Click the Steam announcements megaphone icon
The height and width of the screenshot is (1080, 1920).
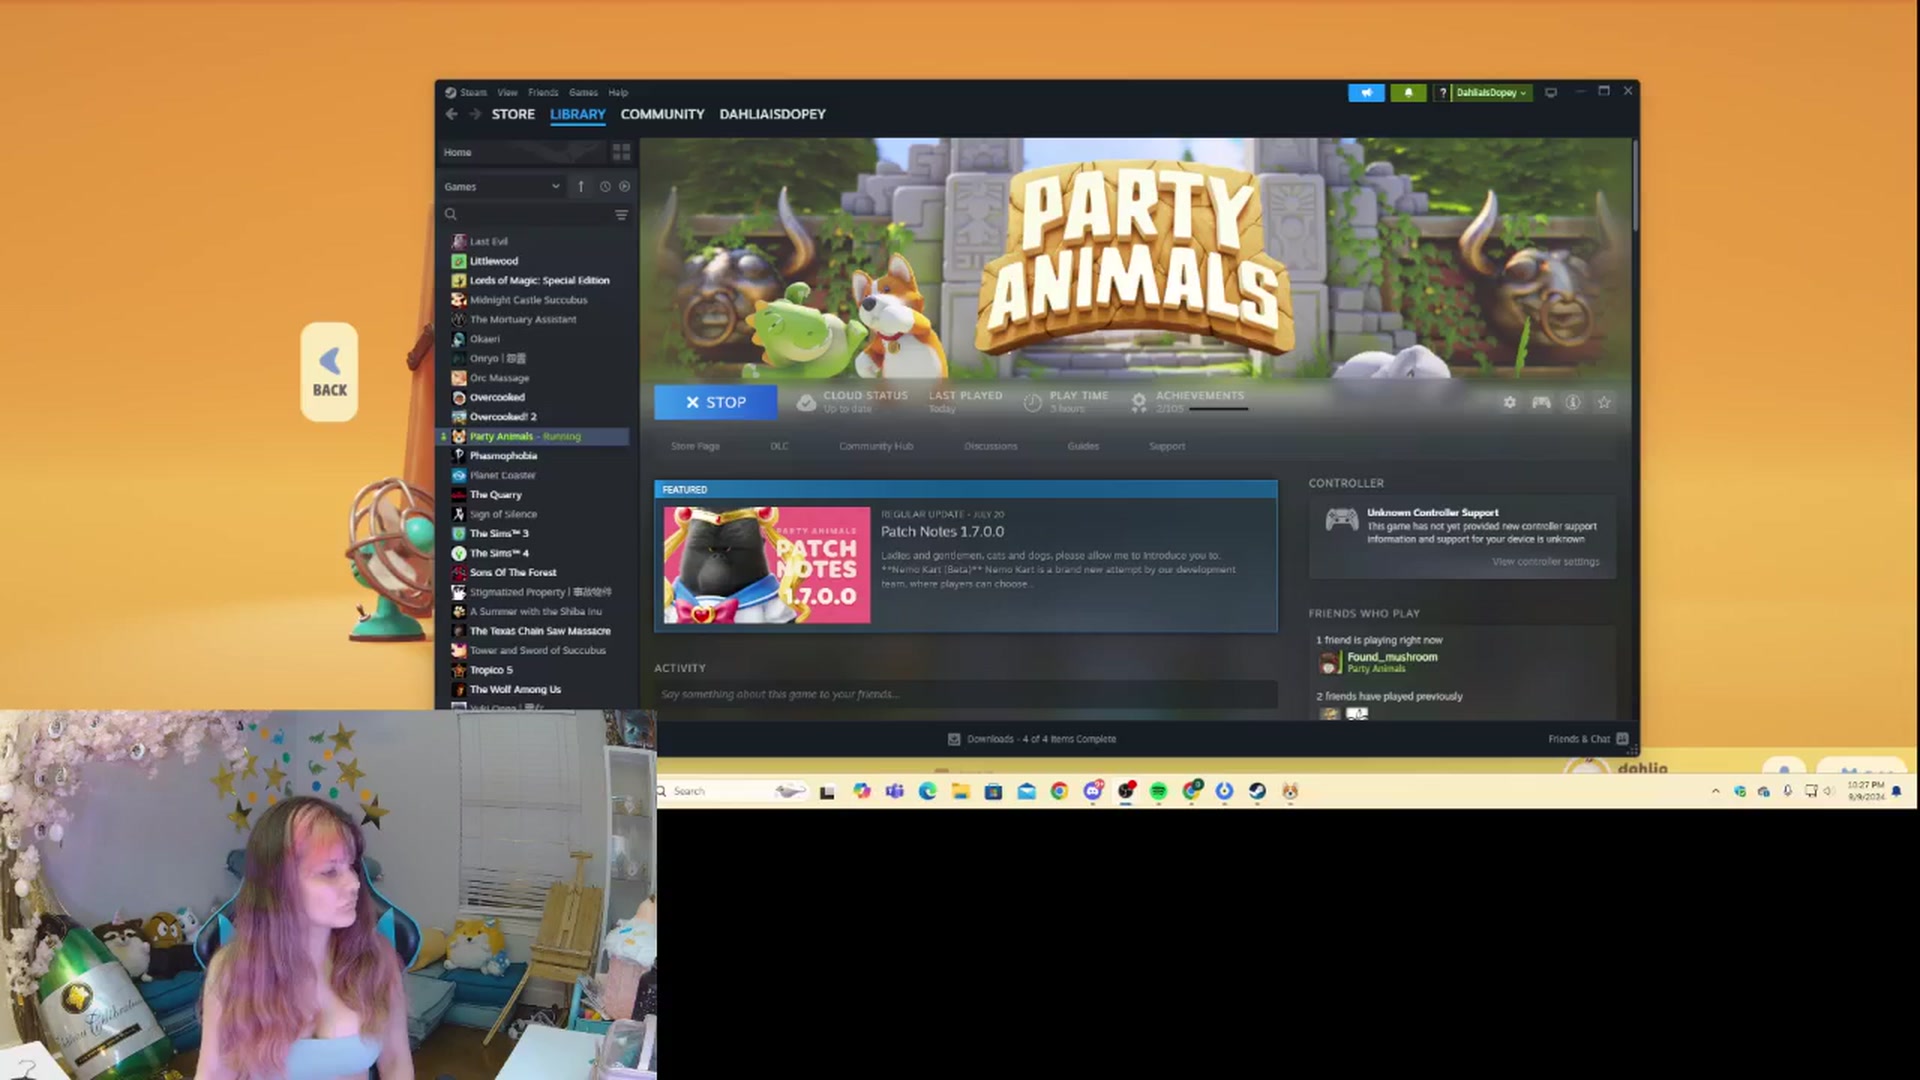[x=1366, y=92]
